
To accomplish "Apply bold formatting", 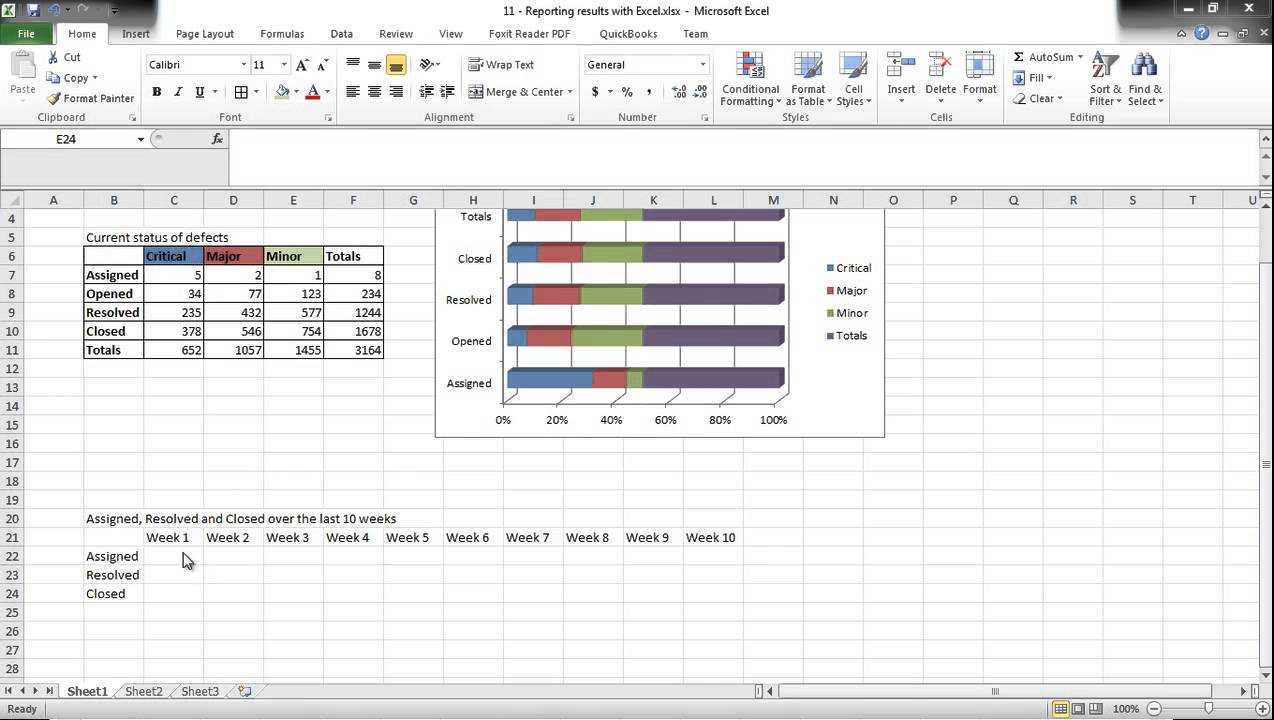I will [156, 91].
